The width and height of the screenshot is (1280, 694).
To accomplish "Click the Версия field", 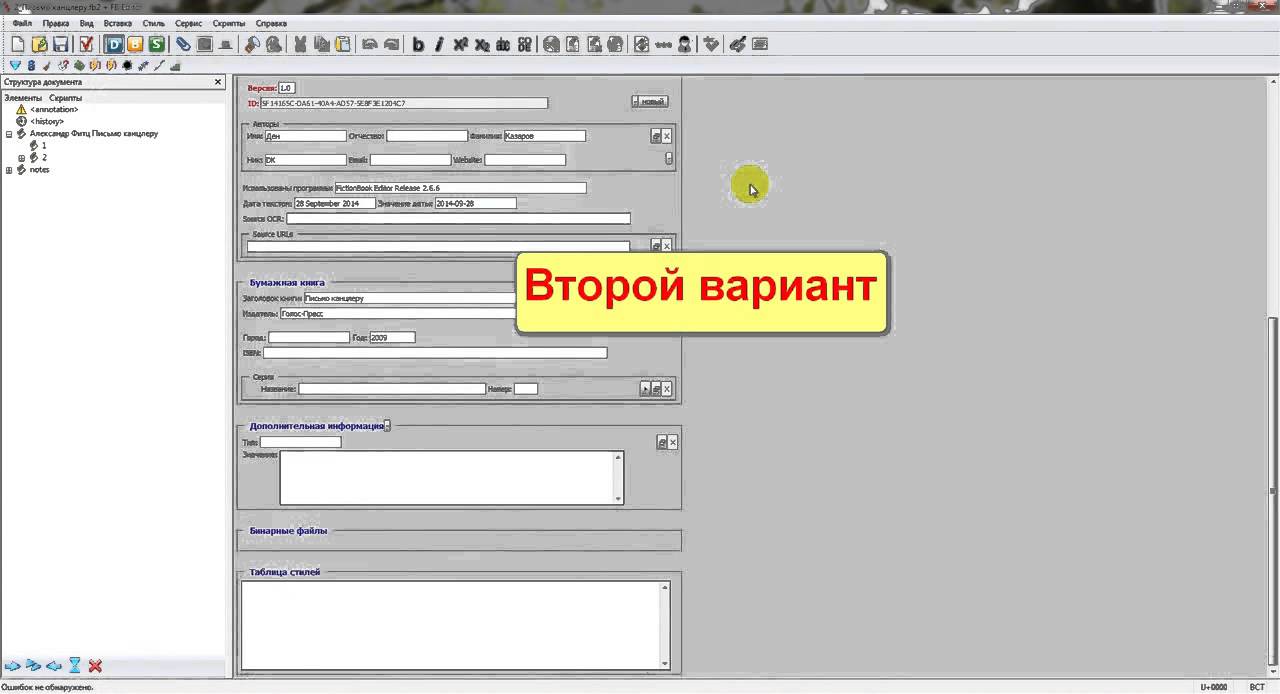I will pos(287,88).
